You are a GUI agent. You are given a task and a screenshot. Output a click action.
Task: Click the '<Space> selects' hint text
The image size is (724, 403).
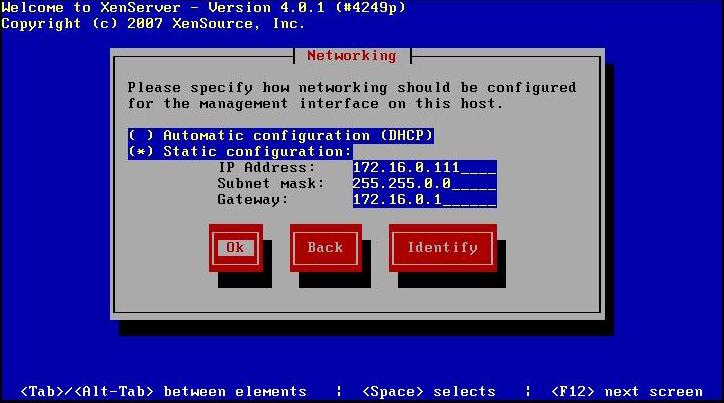coord(429,392)
